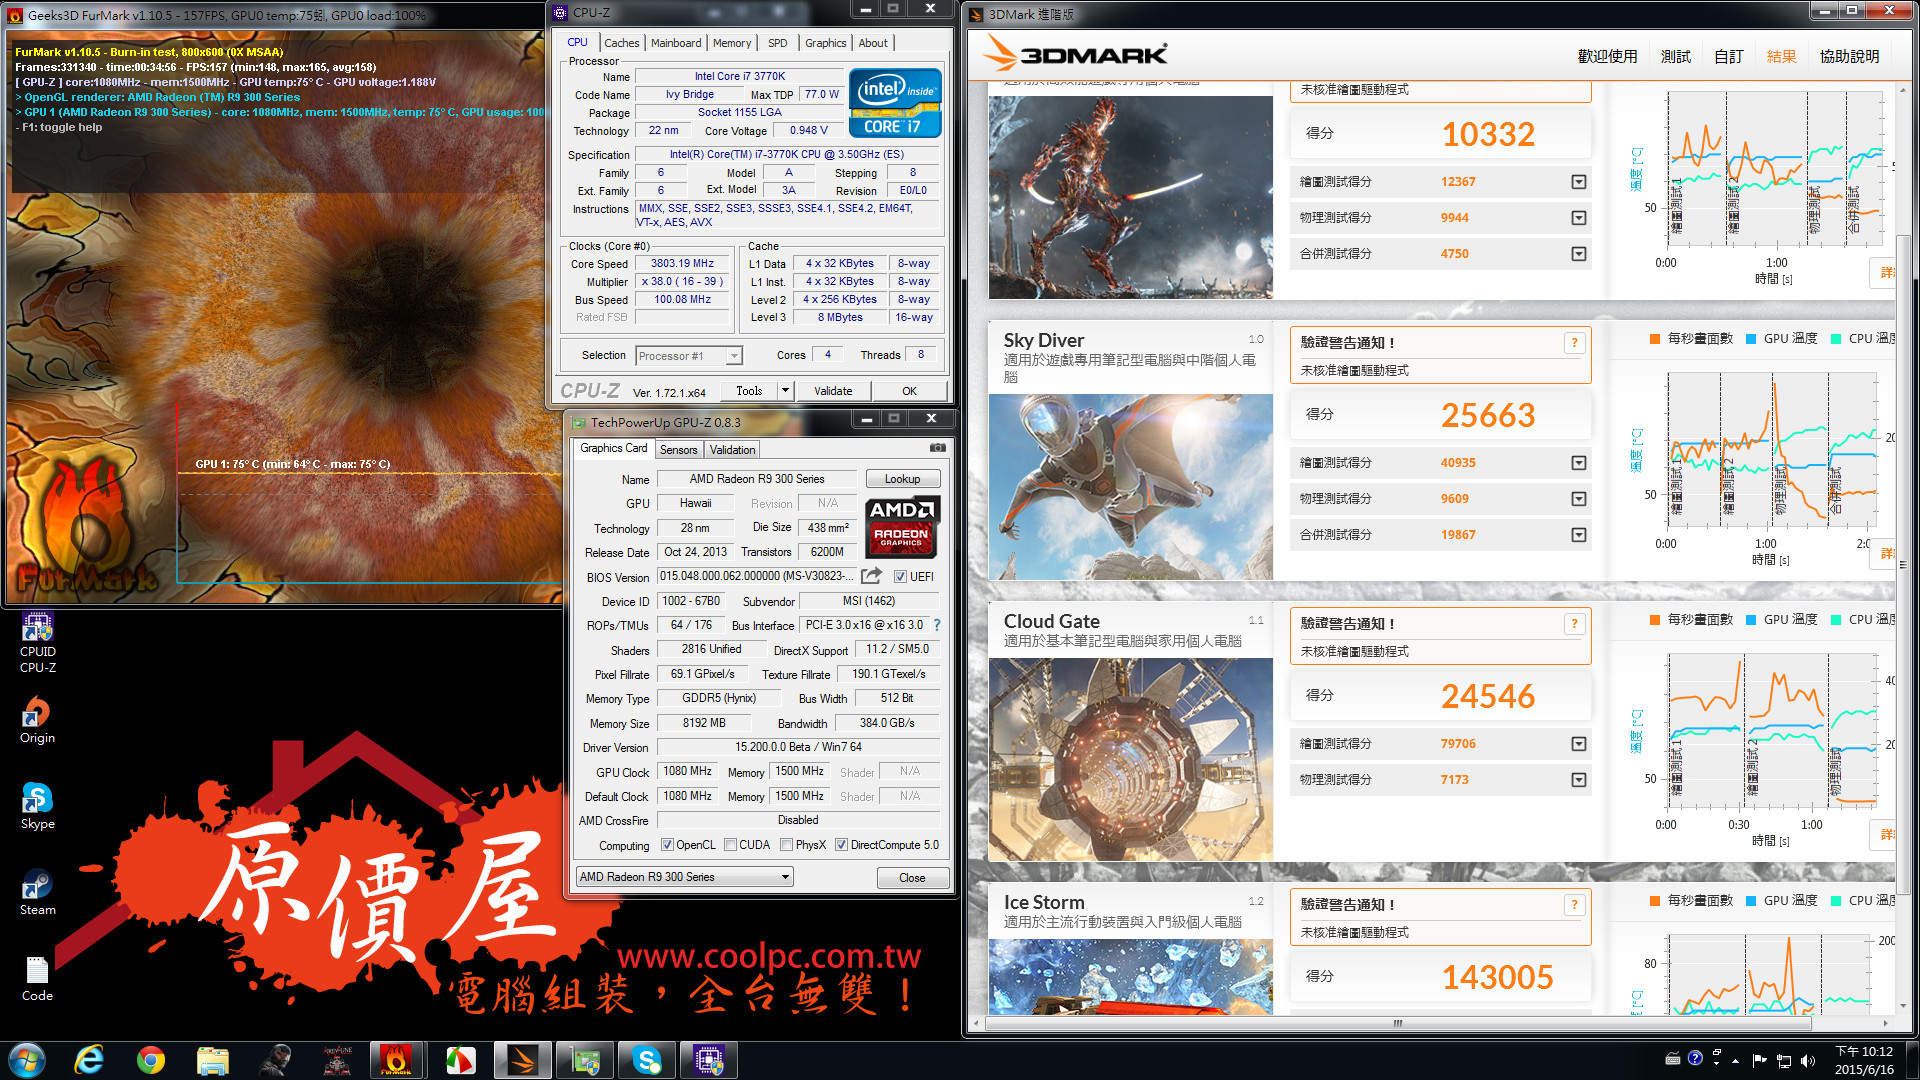This screenshot has width=1920, height=1080.
Task: Expand Cloud Gate 79706 graphics score
Action: tap(1579, 744)
